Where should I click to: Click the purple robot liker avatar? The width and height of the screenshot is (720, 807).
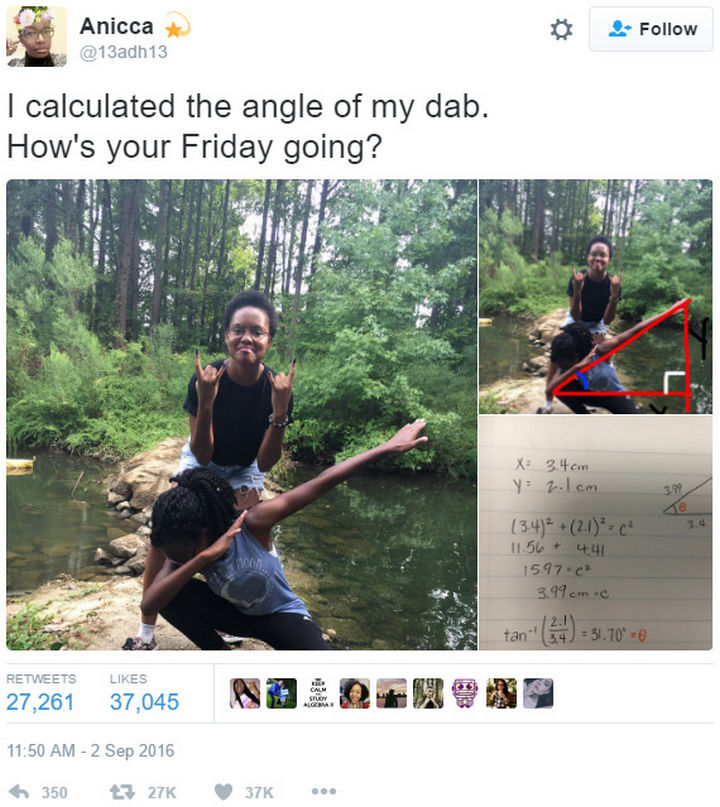coord(465,693)
